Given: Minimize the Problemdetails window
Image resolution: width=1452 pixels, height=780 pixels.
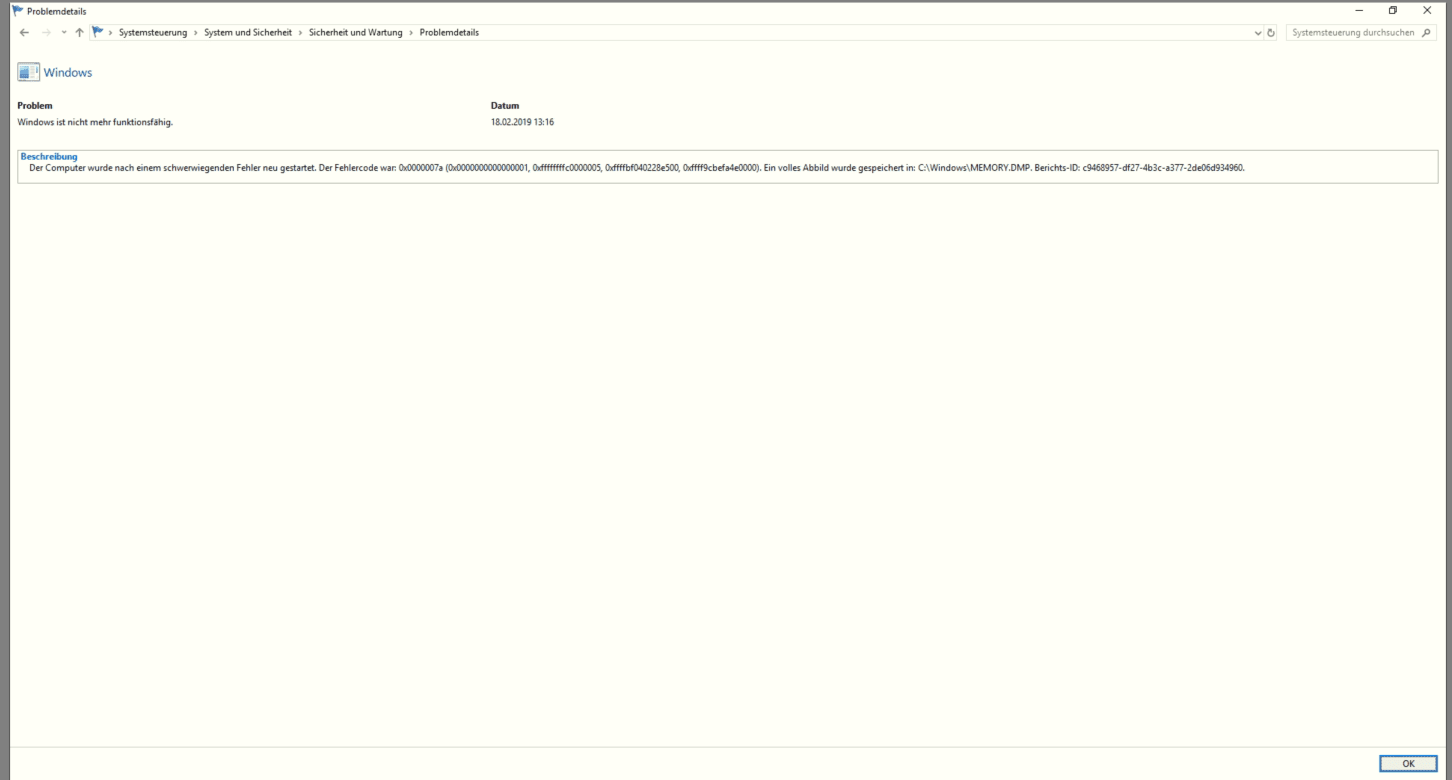Looking at the screenshot, I should [x=1359, y=10].
